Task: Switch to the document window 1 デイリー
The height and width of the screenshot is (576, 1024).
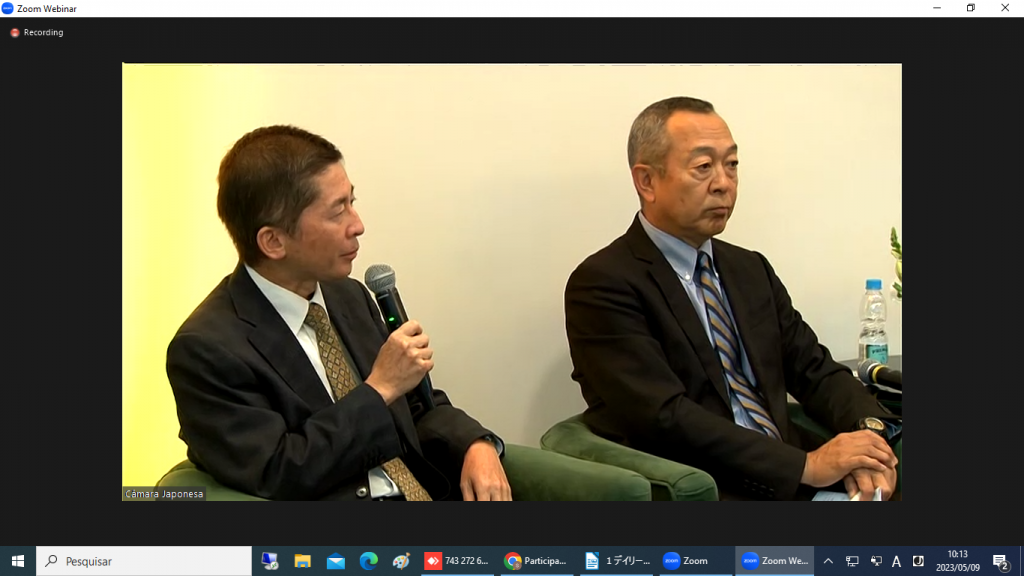Action: coord(617,561)
